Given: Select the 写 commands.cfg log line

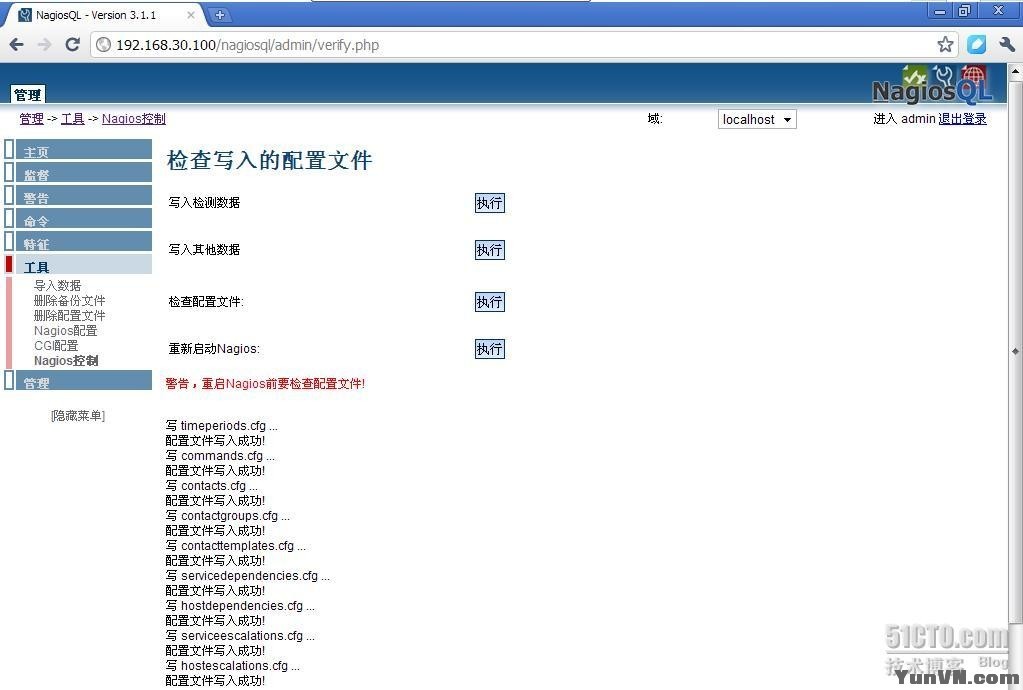Looking at the screenshot, I should (220, 456).
